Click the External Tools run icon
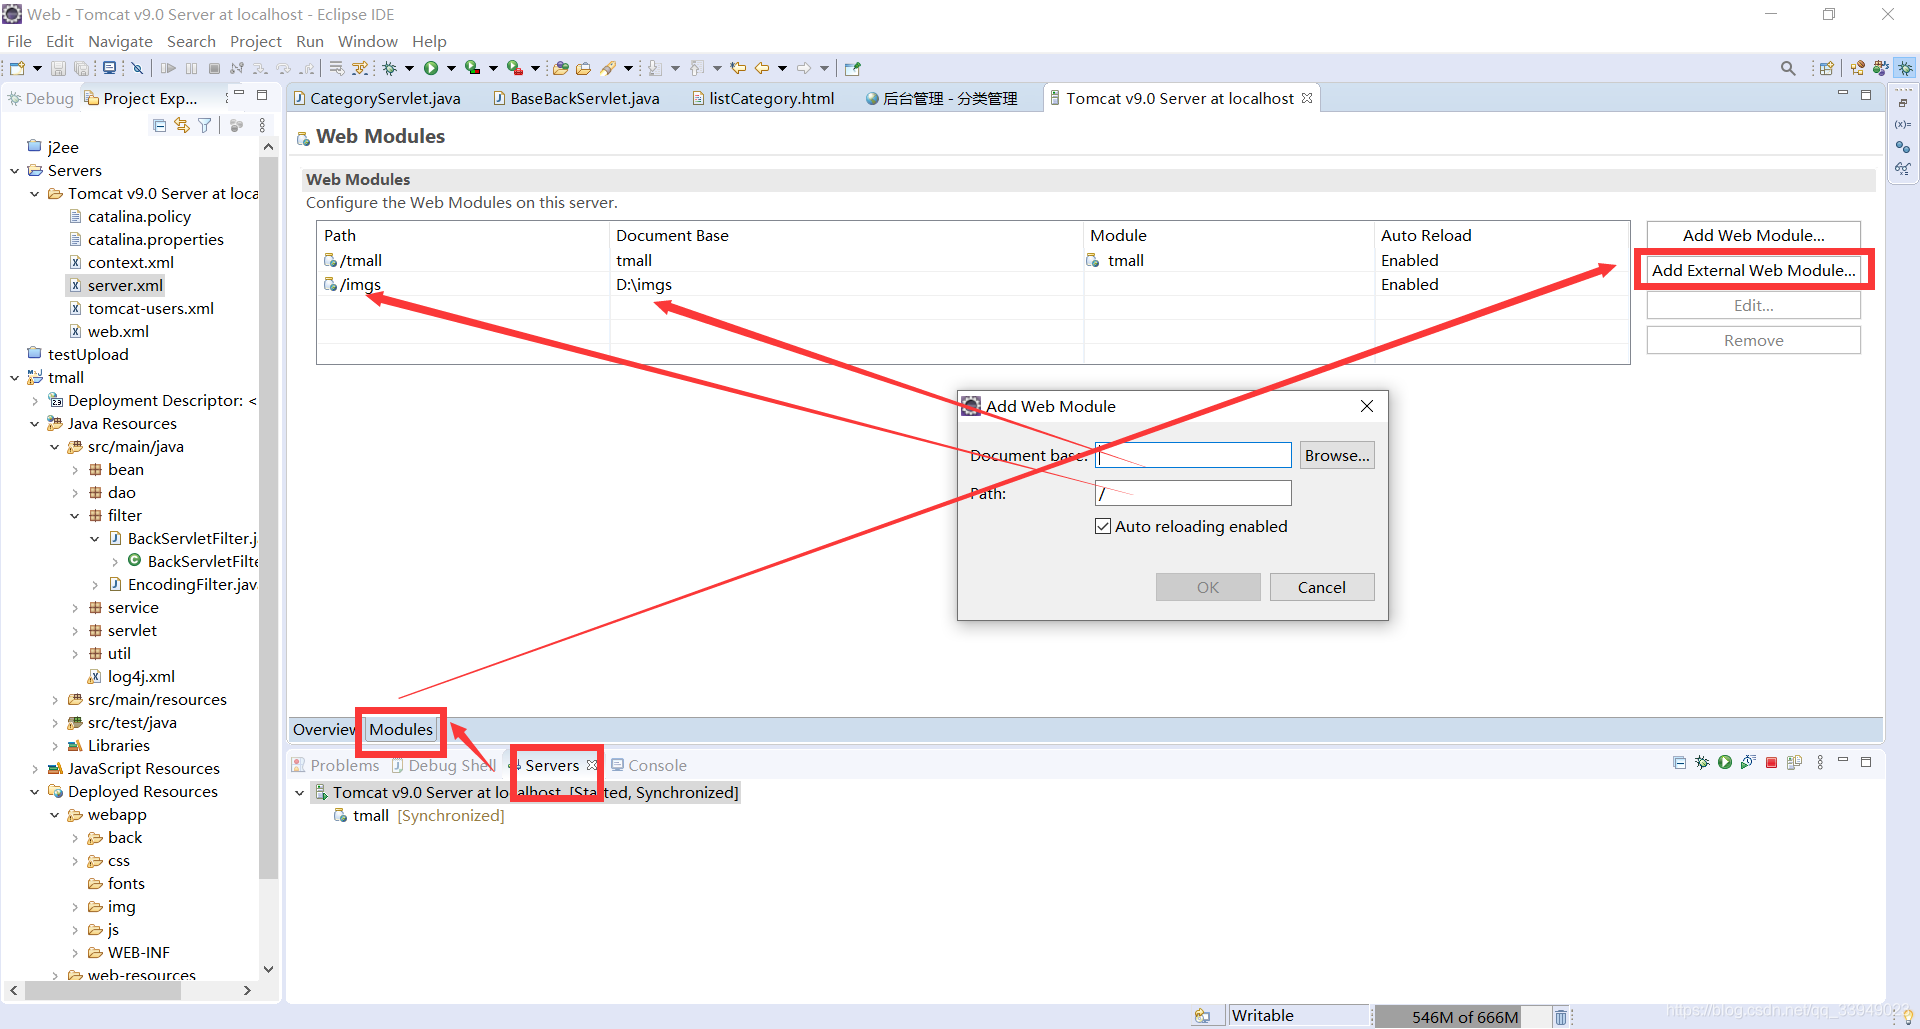The image size is (1920, 1029). pyautogui.click(x=514, y=68)
